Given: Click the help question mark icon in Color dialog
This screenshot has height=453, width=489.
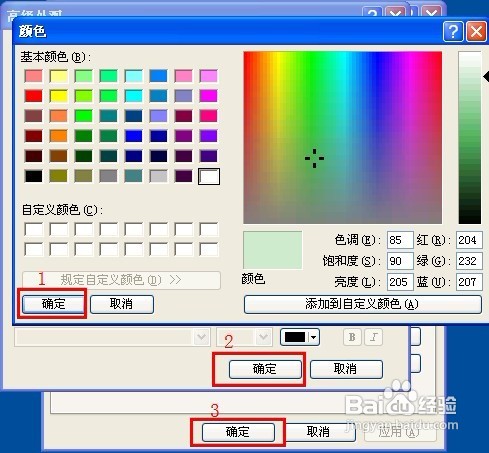Looking at the screenshot, I should pyautogui.click(x=453, y=32).
